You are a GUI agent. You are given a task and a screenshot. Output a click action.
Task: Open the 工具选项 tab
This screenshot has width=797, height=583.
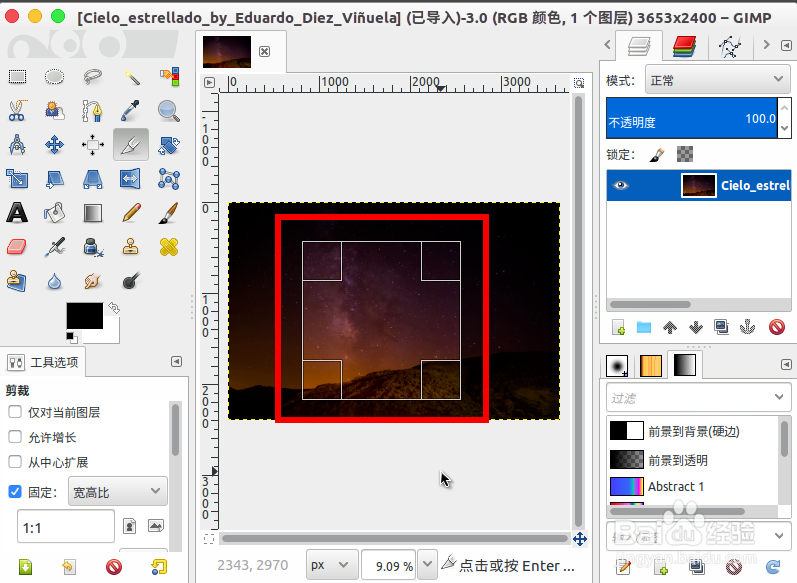pos(43,362)
